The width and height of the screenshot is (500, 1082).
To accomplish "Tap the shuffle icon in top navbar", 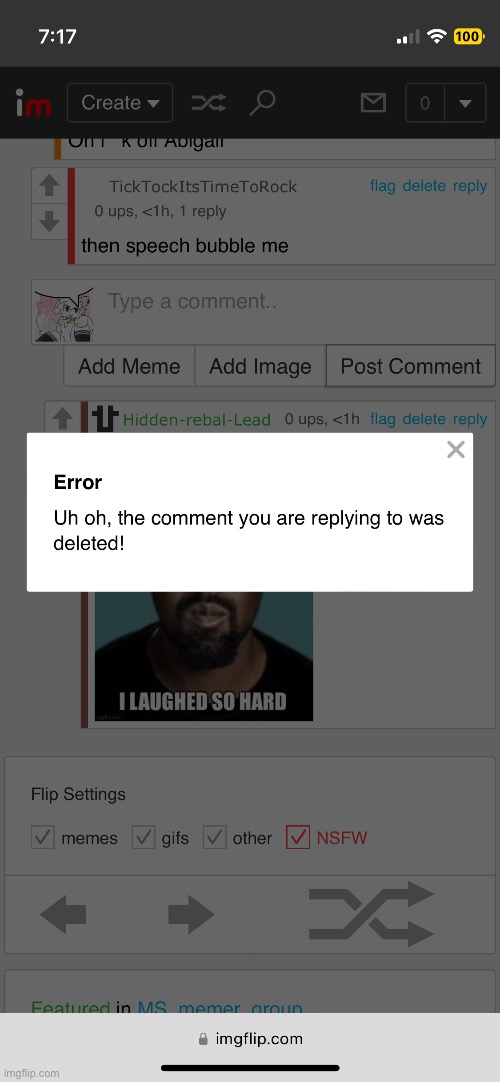I will [208, 103].
